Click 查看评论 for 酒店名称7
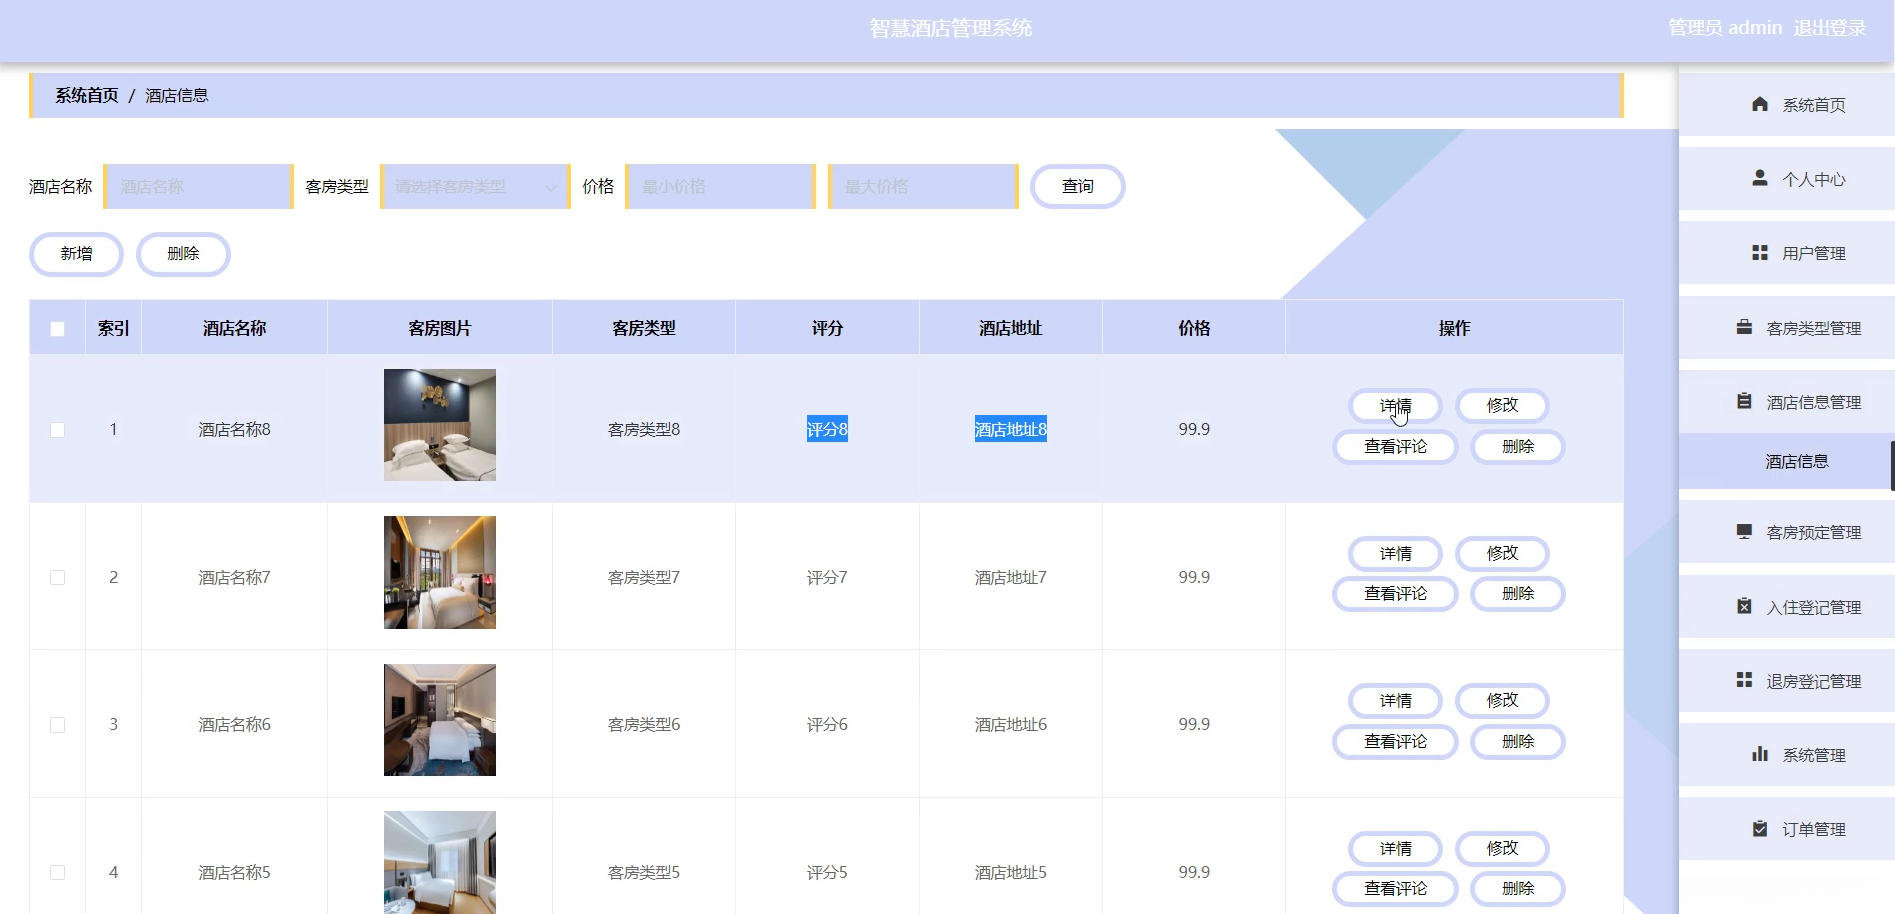Image resolution: width=1895 pixels, height=914 pixels. click(1396, 594)
